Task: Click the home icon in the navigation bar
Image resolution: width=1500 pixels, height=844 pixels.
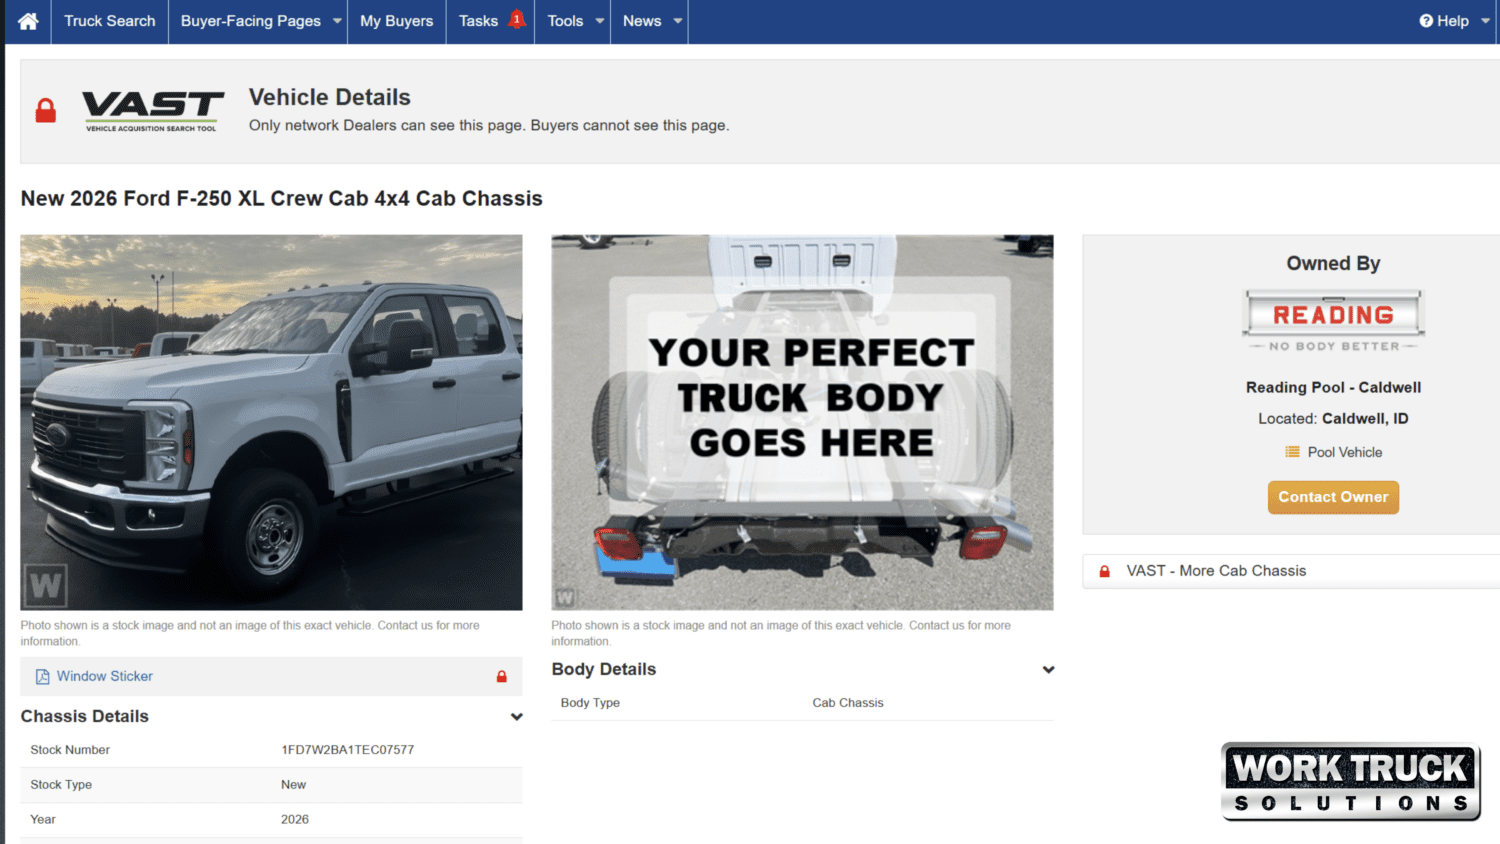Action: (x=27, y=20)
